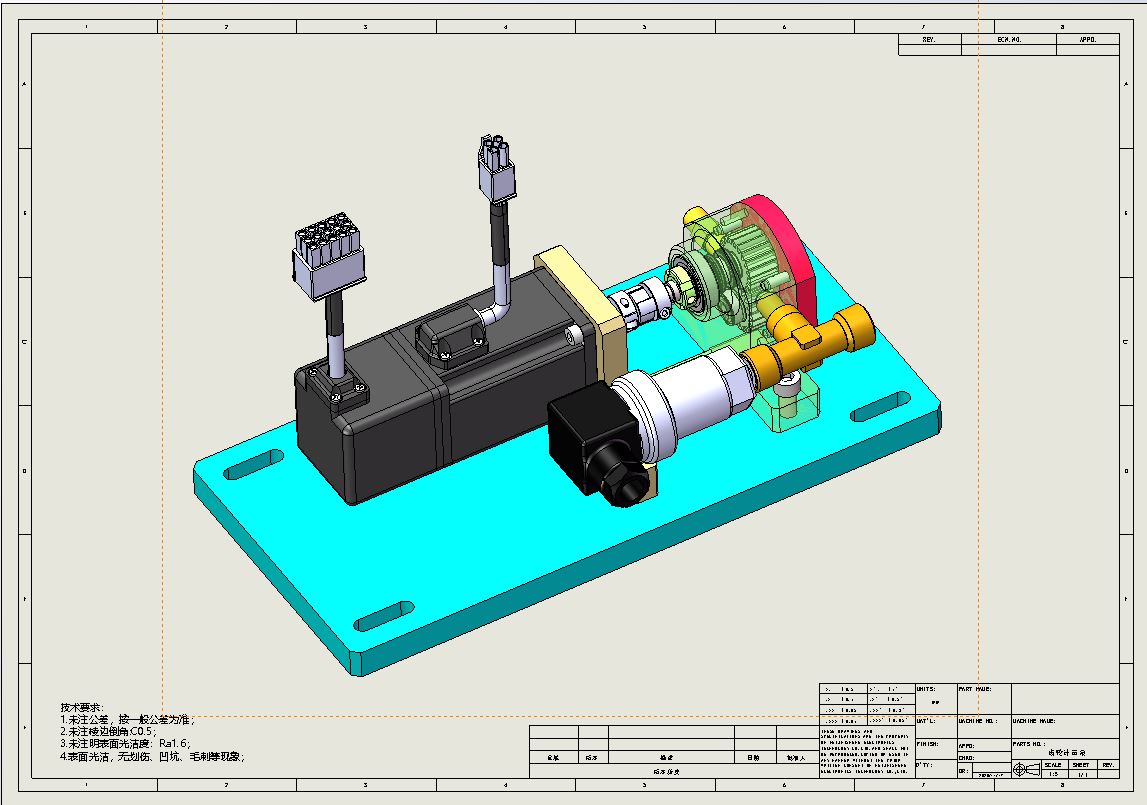
Task: Select the black servo motor body
Action: (x=439, y=395)
